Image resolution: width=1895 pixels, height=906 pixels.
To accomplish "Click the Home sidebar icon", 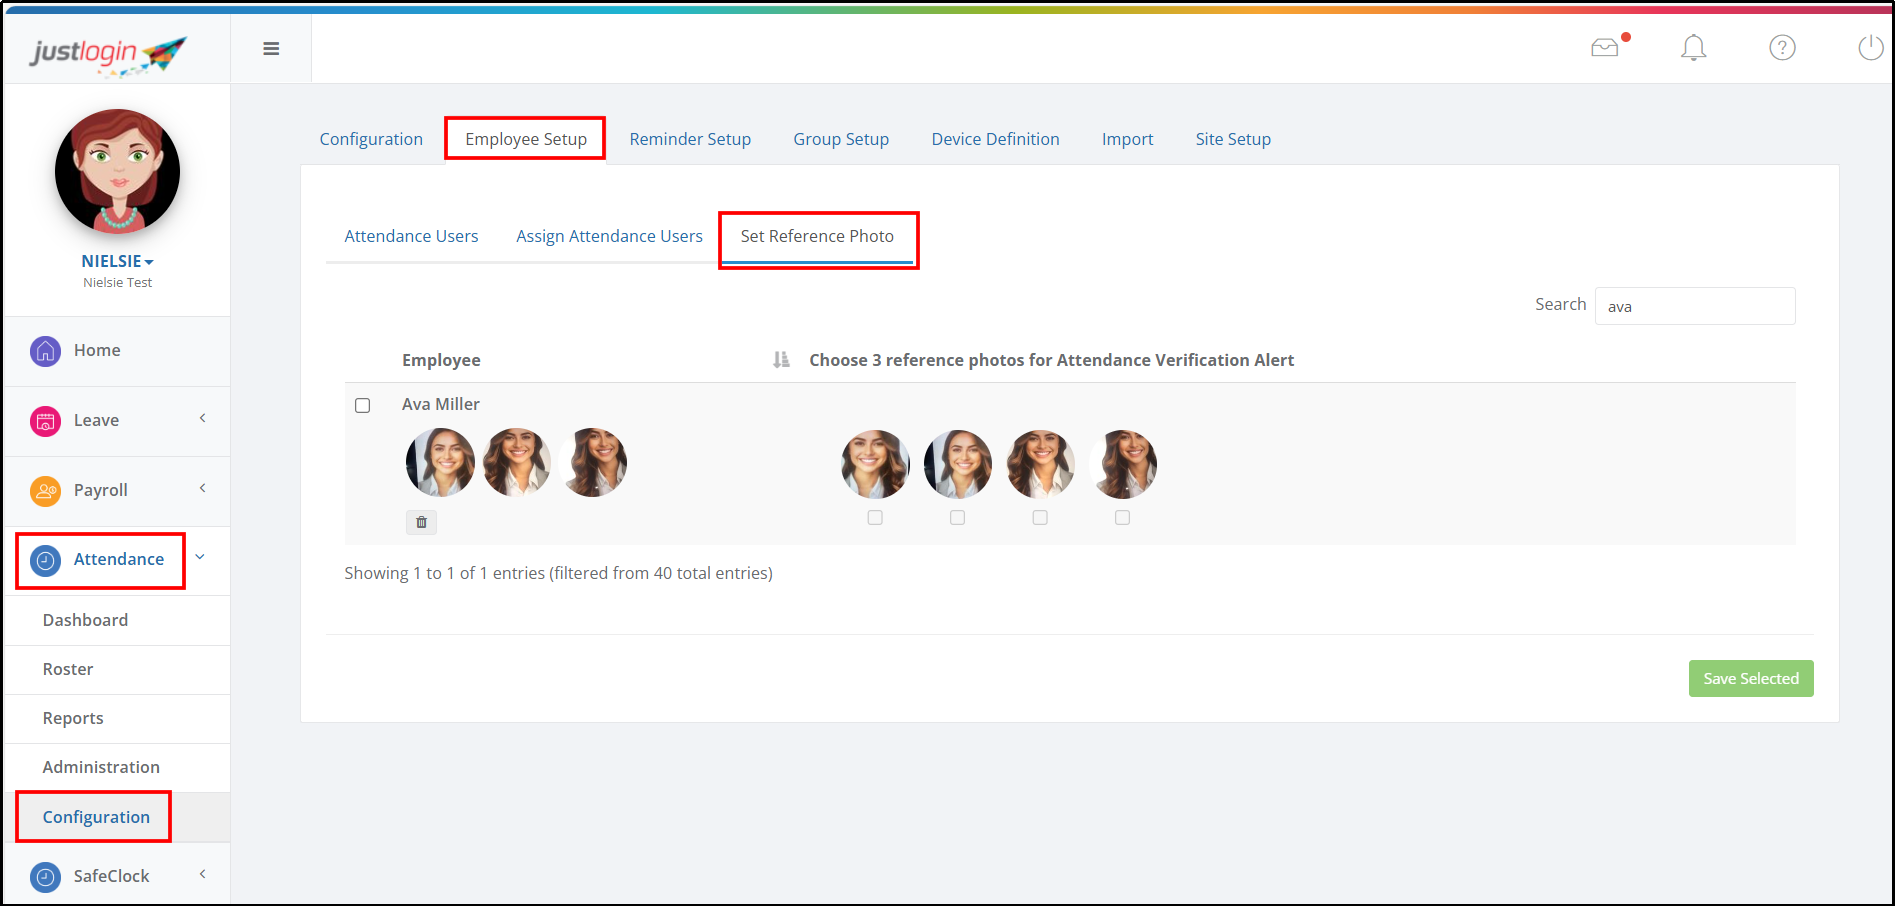I will (x=46, y=351).
